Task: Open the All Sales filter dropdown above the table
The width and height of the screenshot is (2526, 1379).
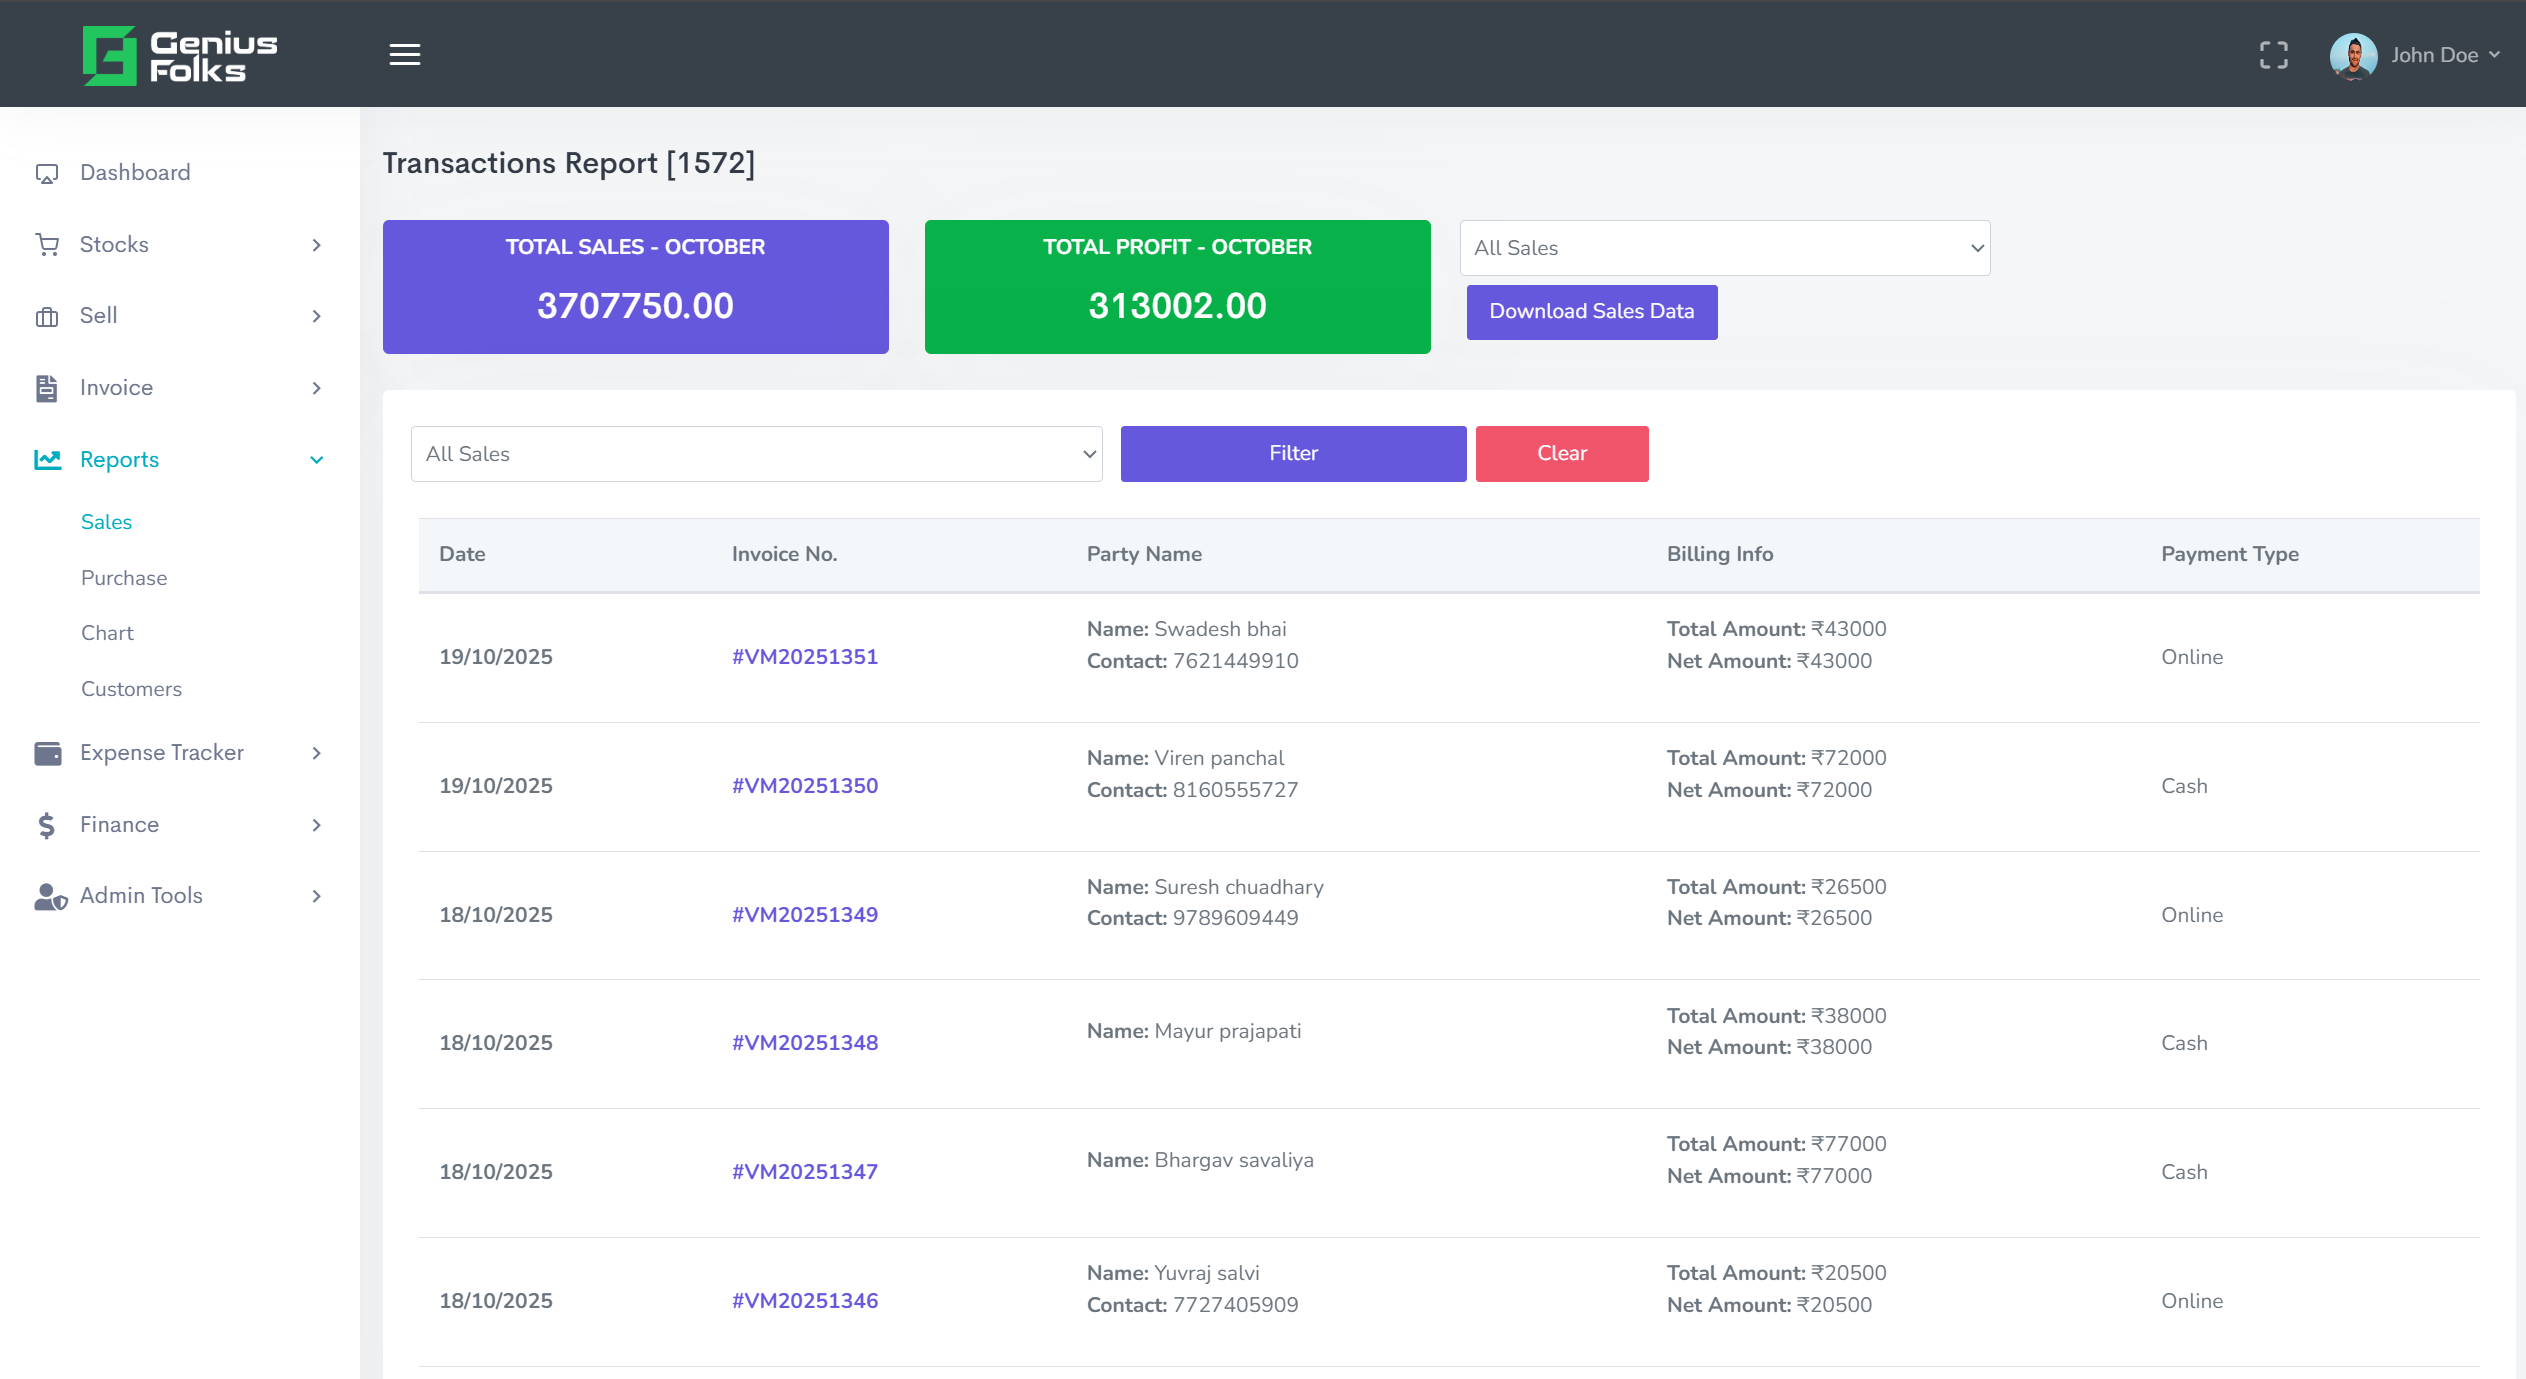Action: 756,453
